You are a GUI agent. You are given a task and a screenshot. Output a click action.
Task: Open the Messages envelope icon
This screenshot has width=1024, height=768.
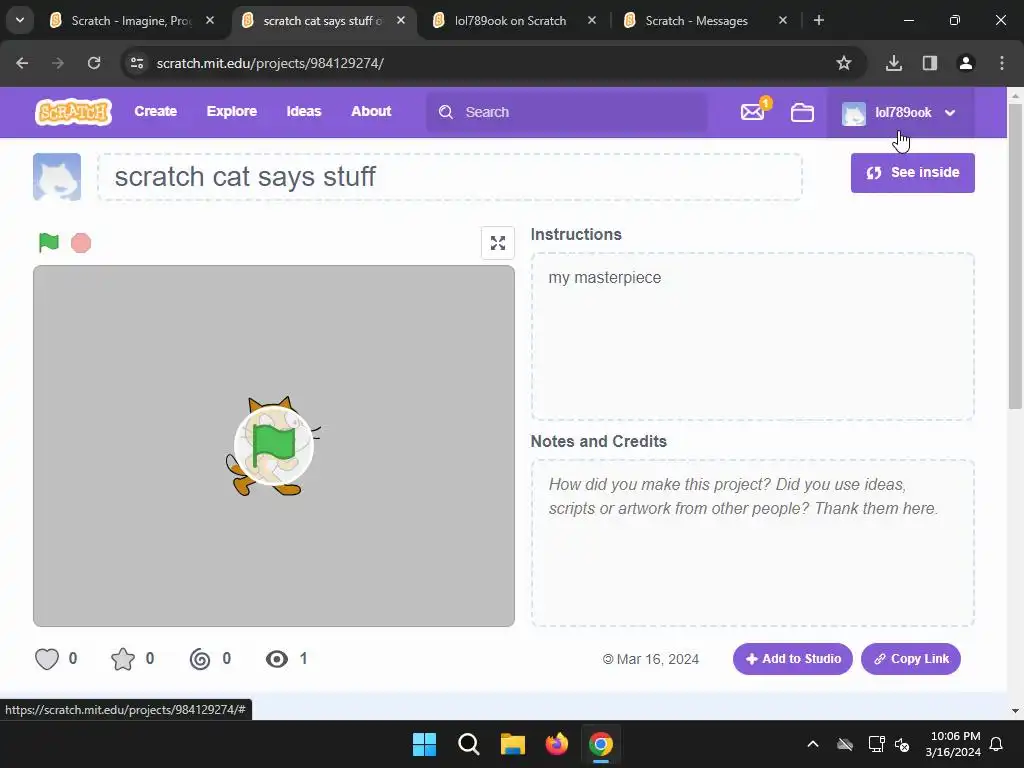point(752,112)
